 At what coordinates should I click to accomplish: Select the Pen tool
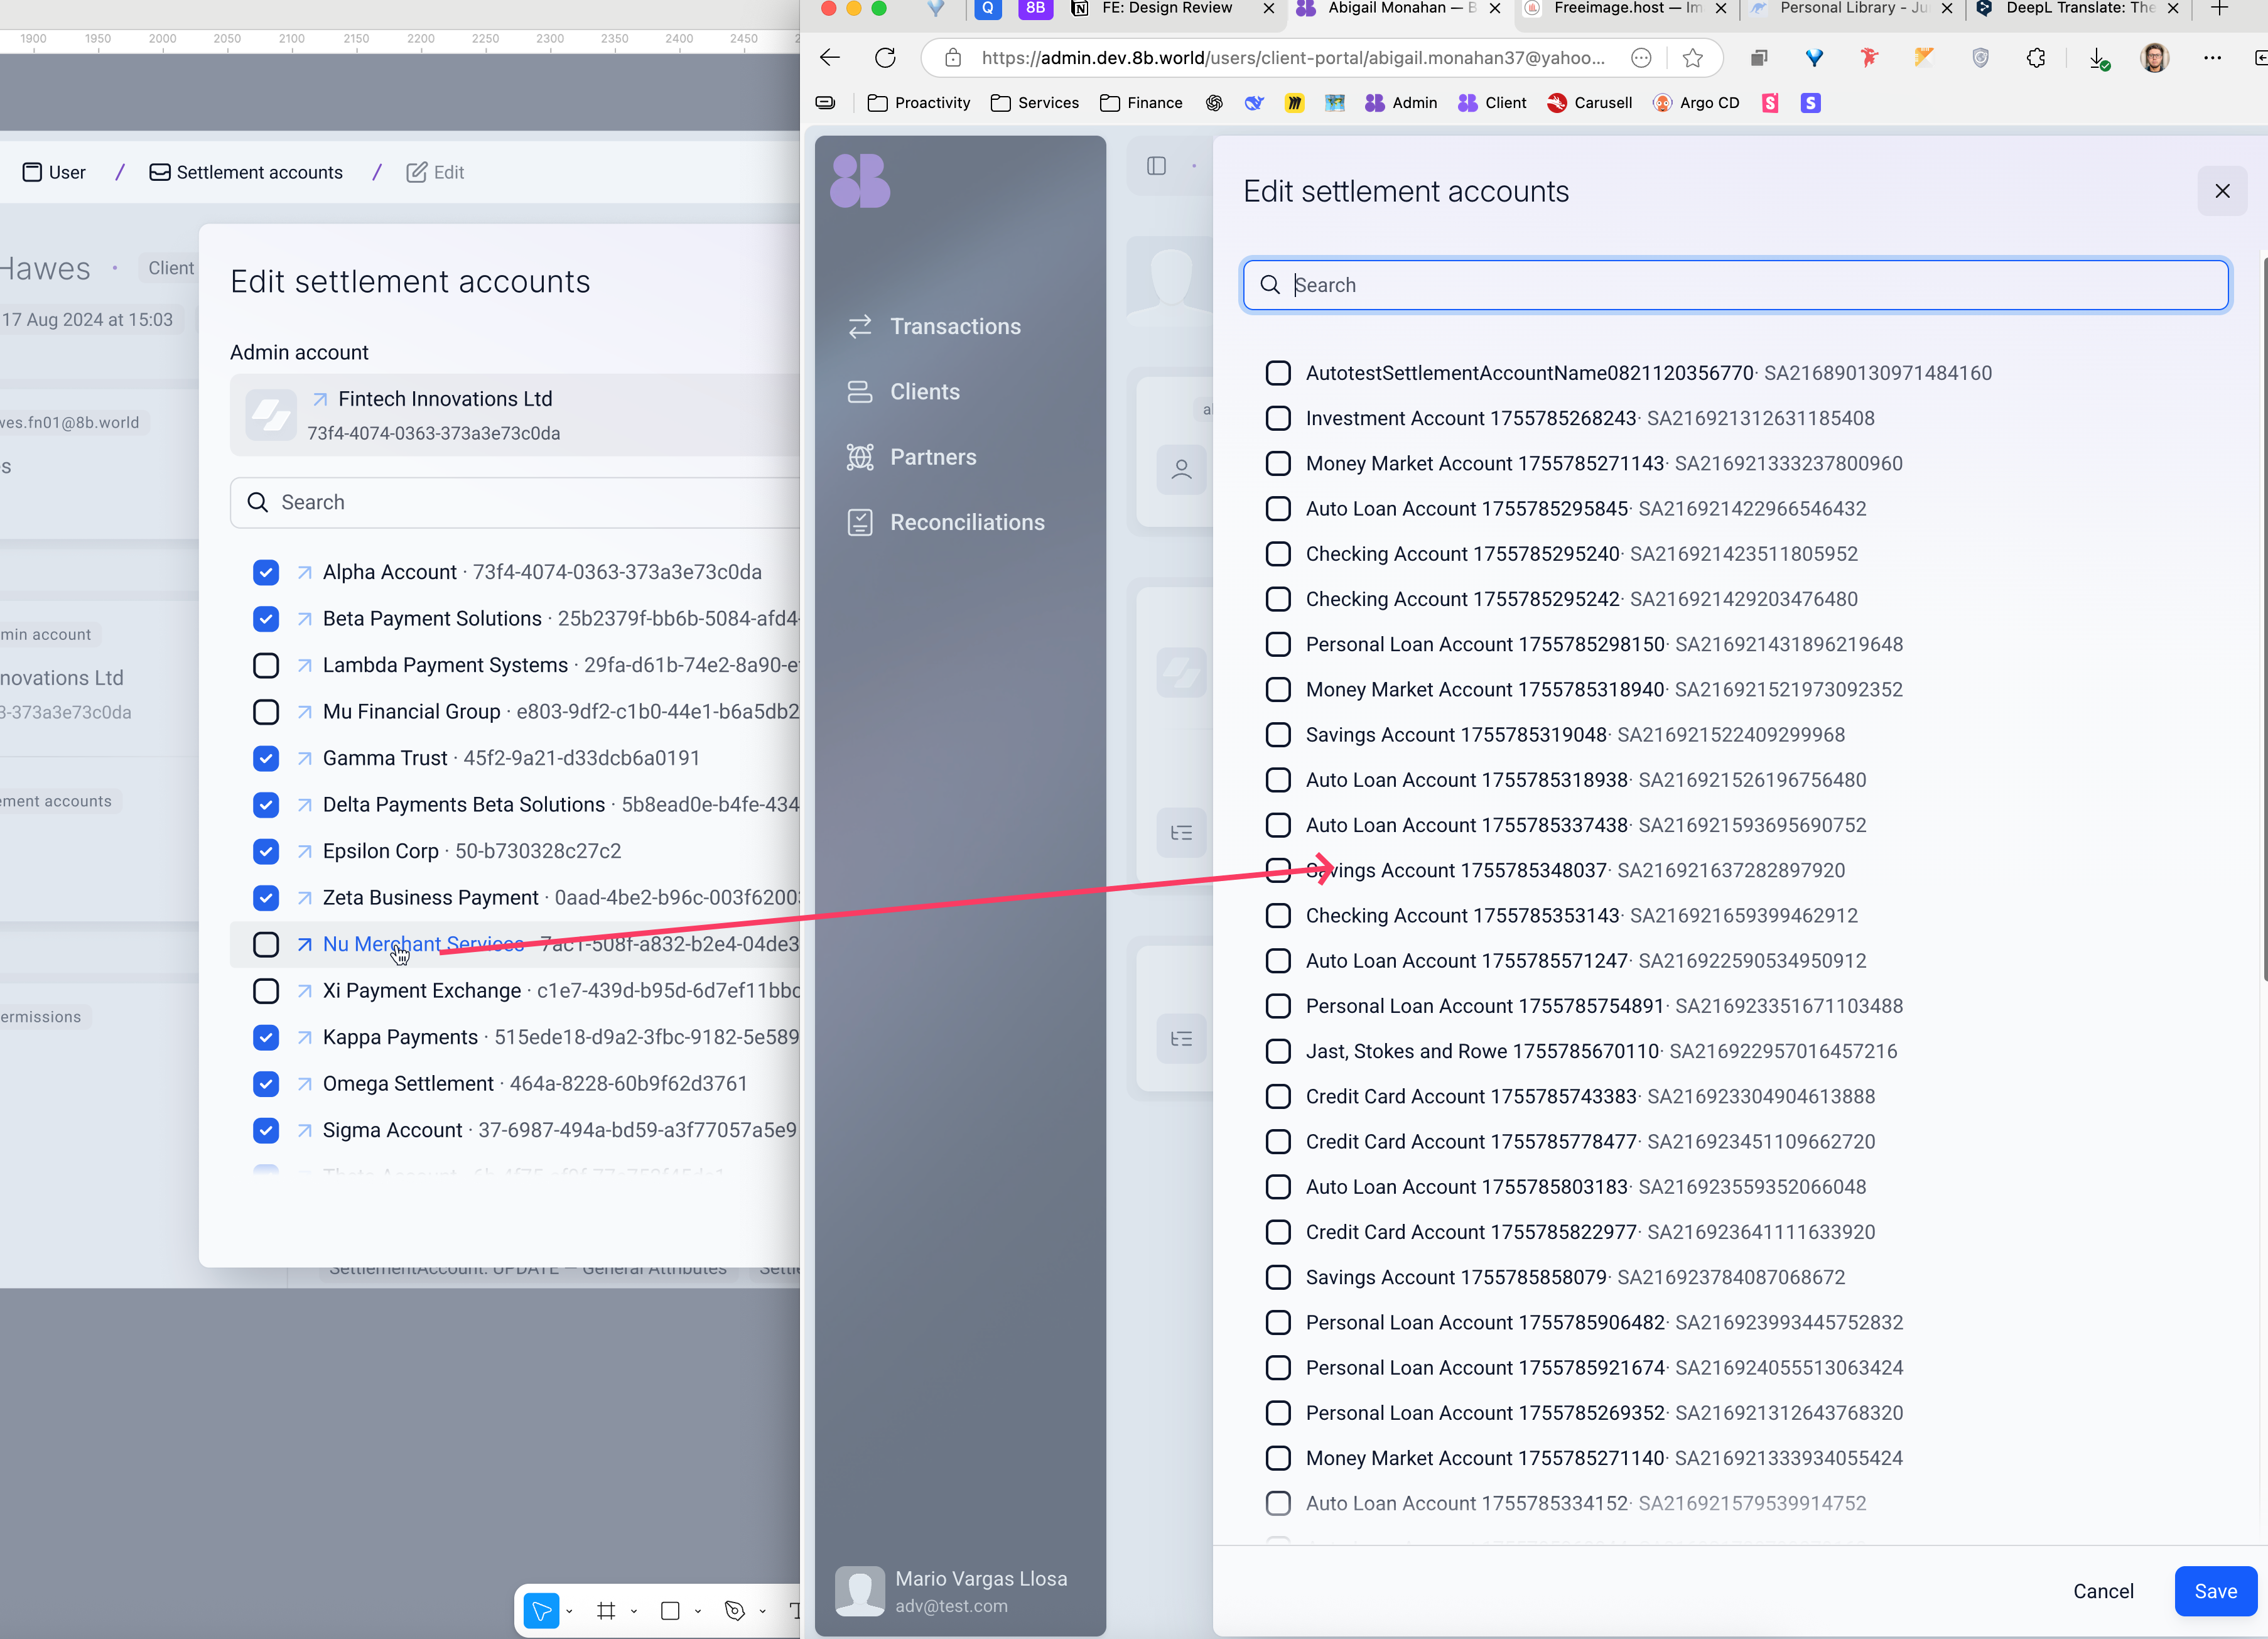pyautogui.click(x=735, y=1610)
